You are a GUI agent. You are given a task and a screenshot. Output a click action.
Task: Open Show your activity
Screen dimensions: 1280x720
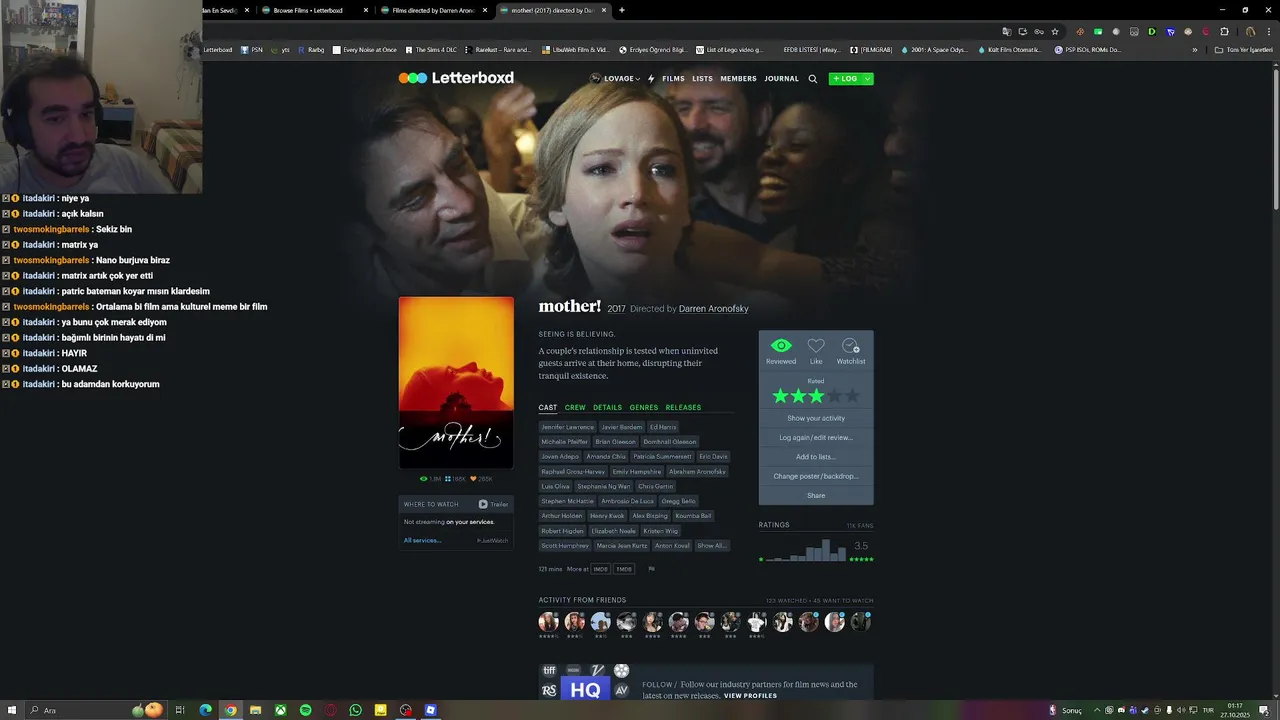point(816,418)
